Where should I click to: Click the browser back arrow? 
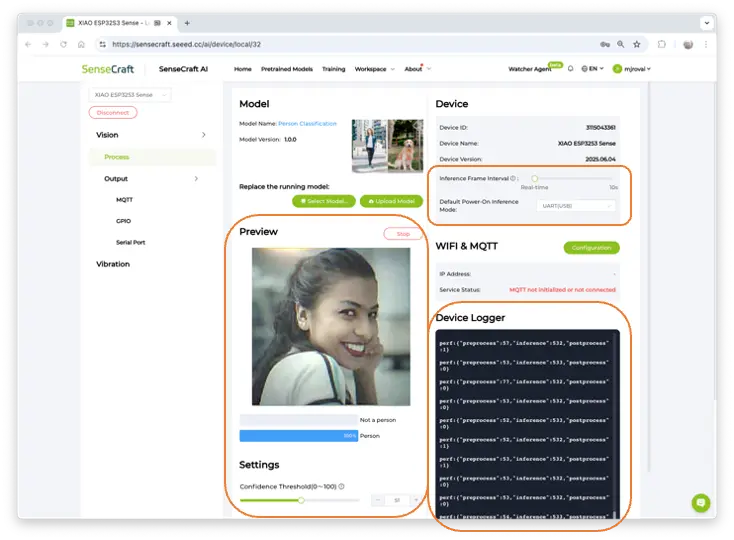tap(27, 44)
